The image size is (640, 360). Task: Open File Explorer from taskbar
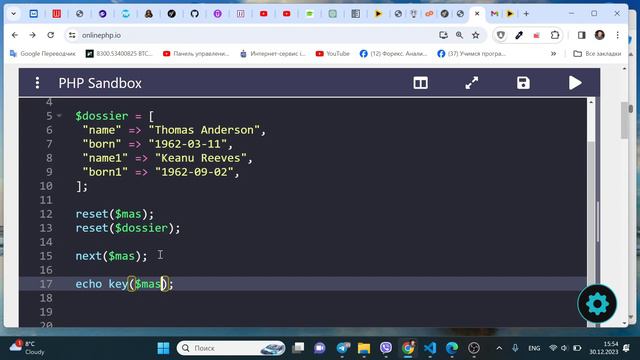coord(364,348)
